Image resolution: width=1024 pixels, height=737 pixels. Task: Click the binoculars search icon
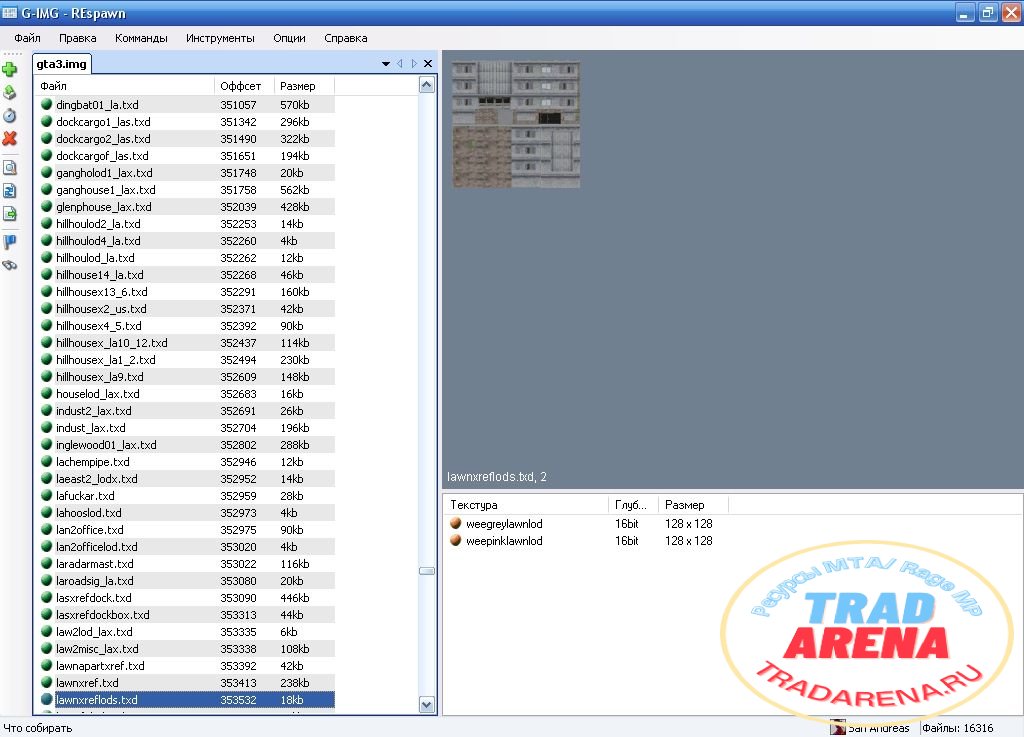[x=10, y=265]
